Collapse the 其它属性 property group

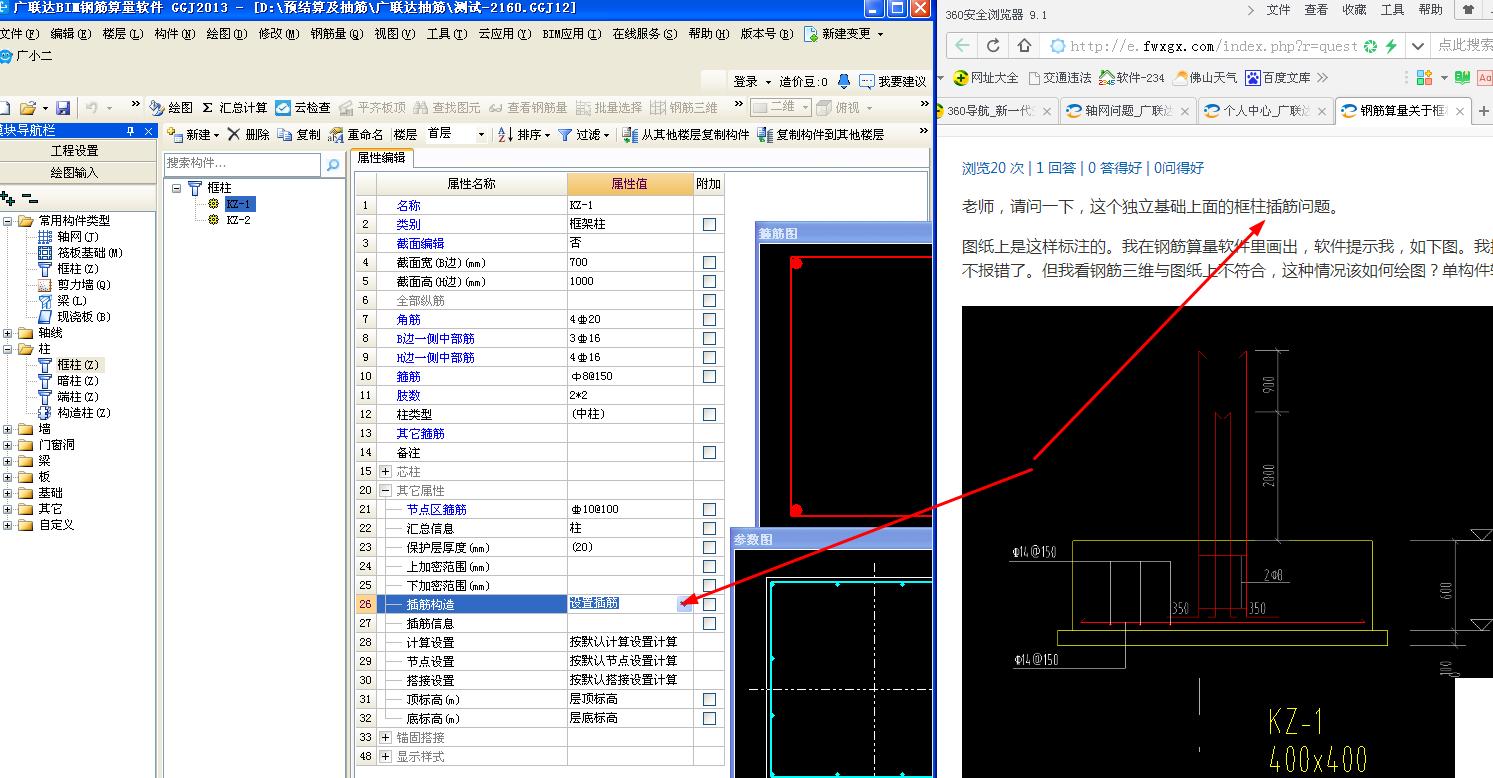(386, 491)
